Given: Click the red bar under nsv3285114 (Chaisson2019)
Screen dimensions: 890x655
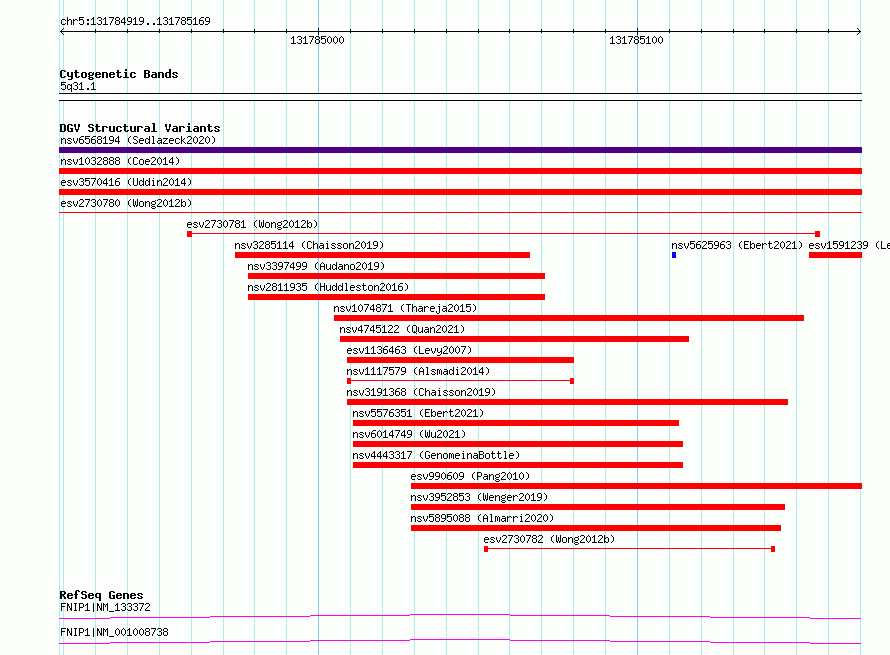Looking at the screenshot, I should tap(383, 255).
